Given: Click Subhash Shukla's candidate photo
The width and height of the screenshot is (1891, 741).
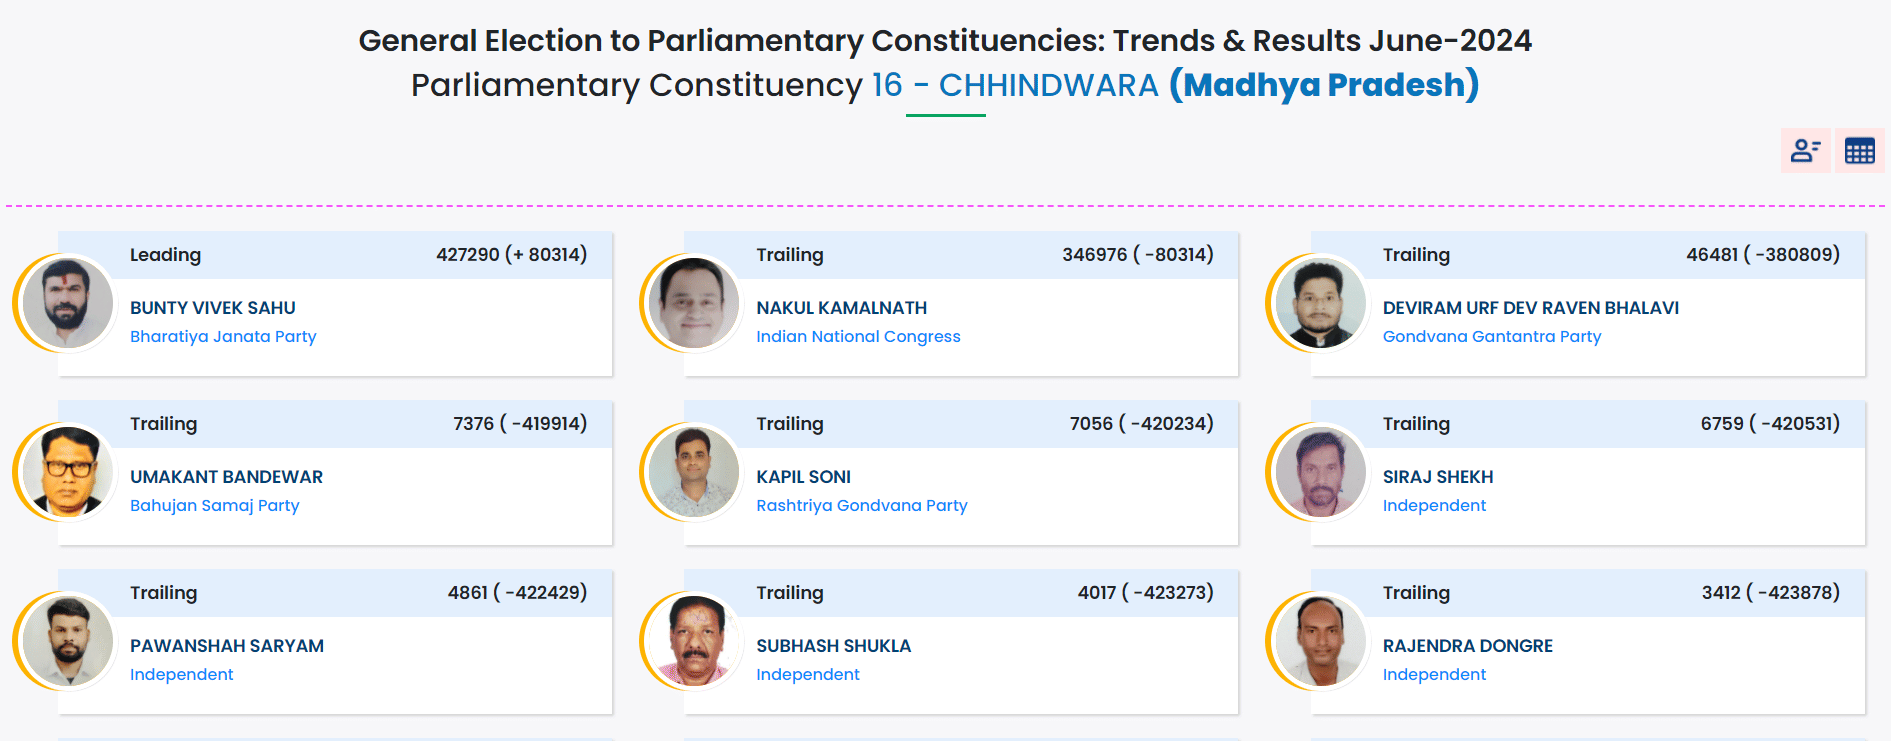Looking at the screenshot, I should (x=694, y=641).
